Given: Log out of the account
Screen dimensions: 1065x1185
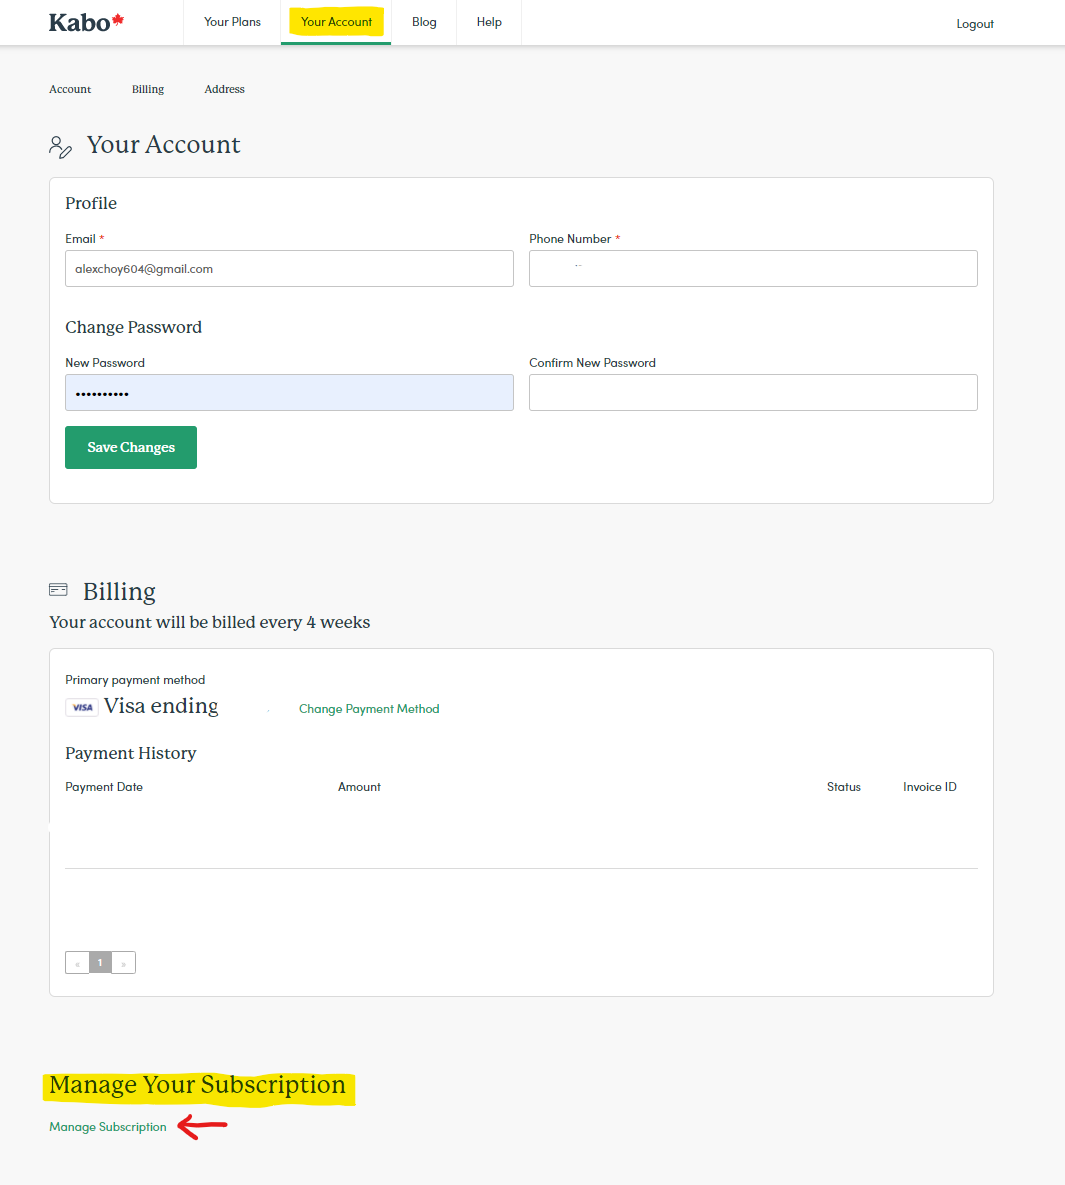Looking at the screenshot, I should [x=974, y=24].
